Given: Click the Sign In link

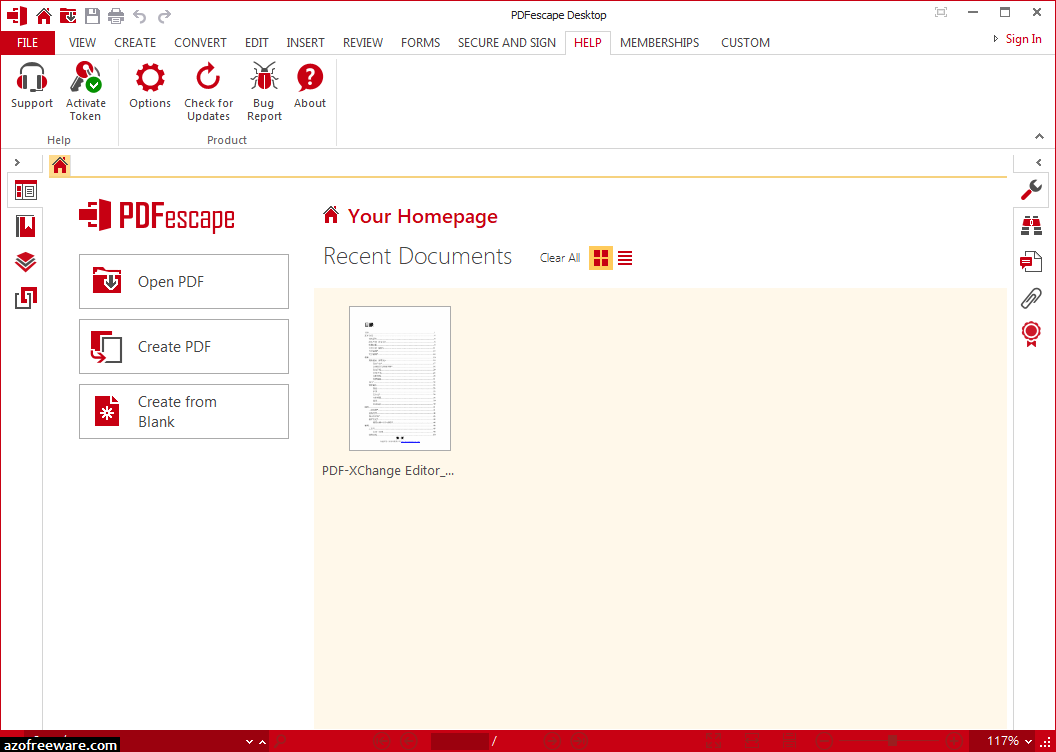Looking at the screenshot, I should pos(1023,39).
